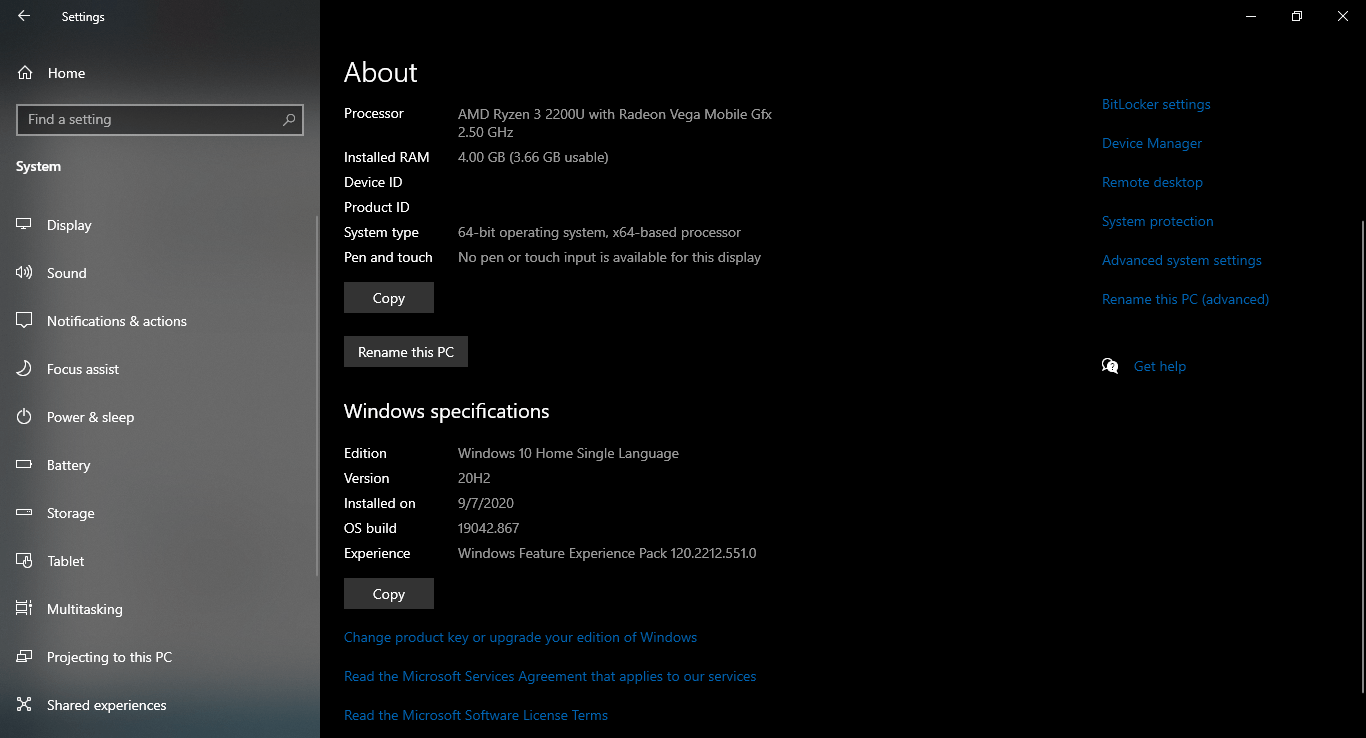Open BitLocker settings link

pyautogui.click(x=1156, y=104)
